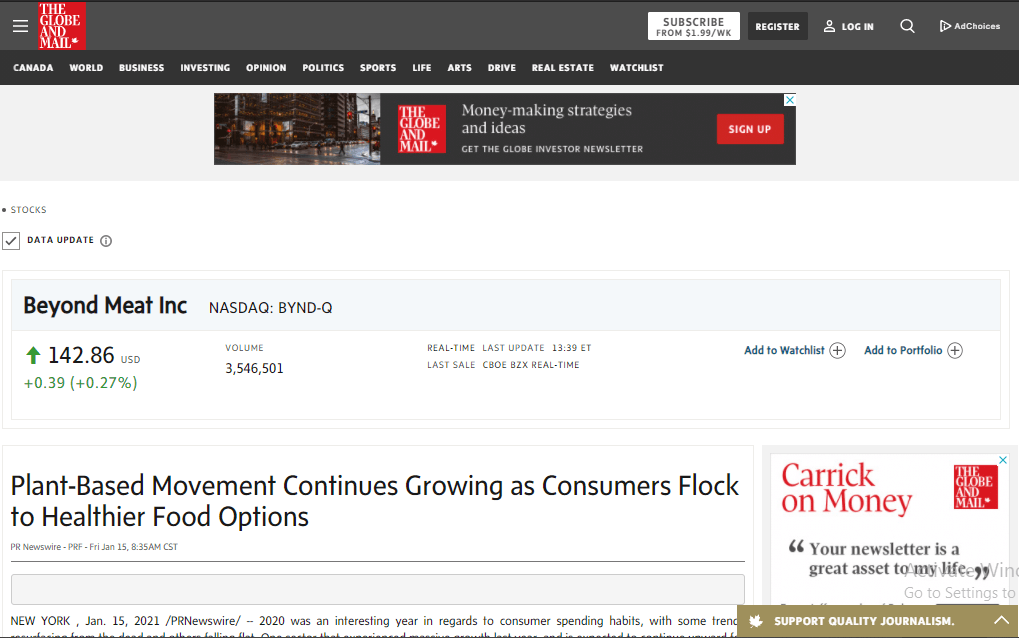Image resolution: width=1019 pixels, height=638 pixels.
Task: Open the Canada section
Action: 33,68
